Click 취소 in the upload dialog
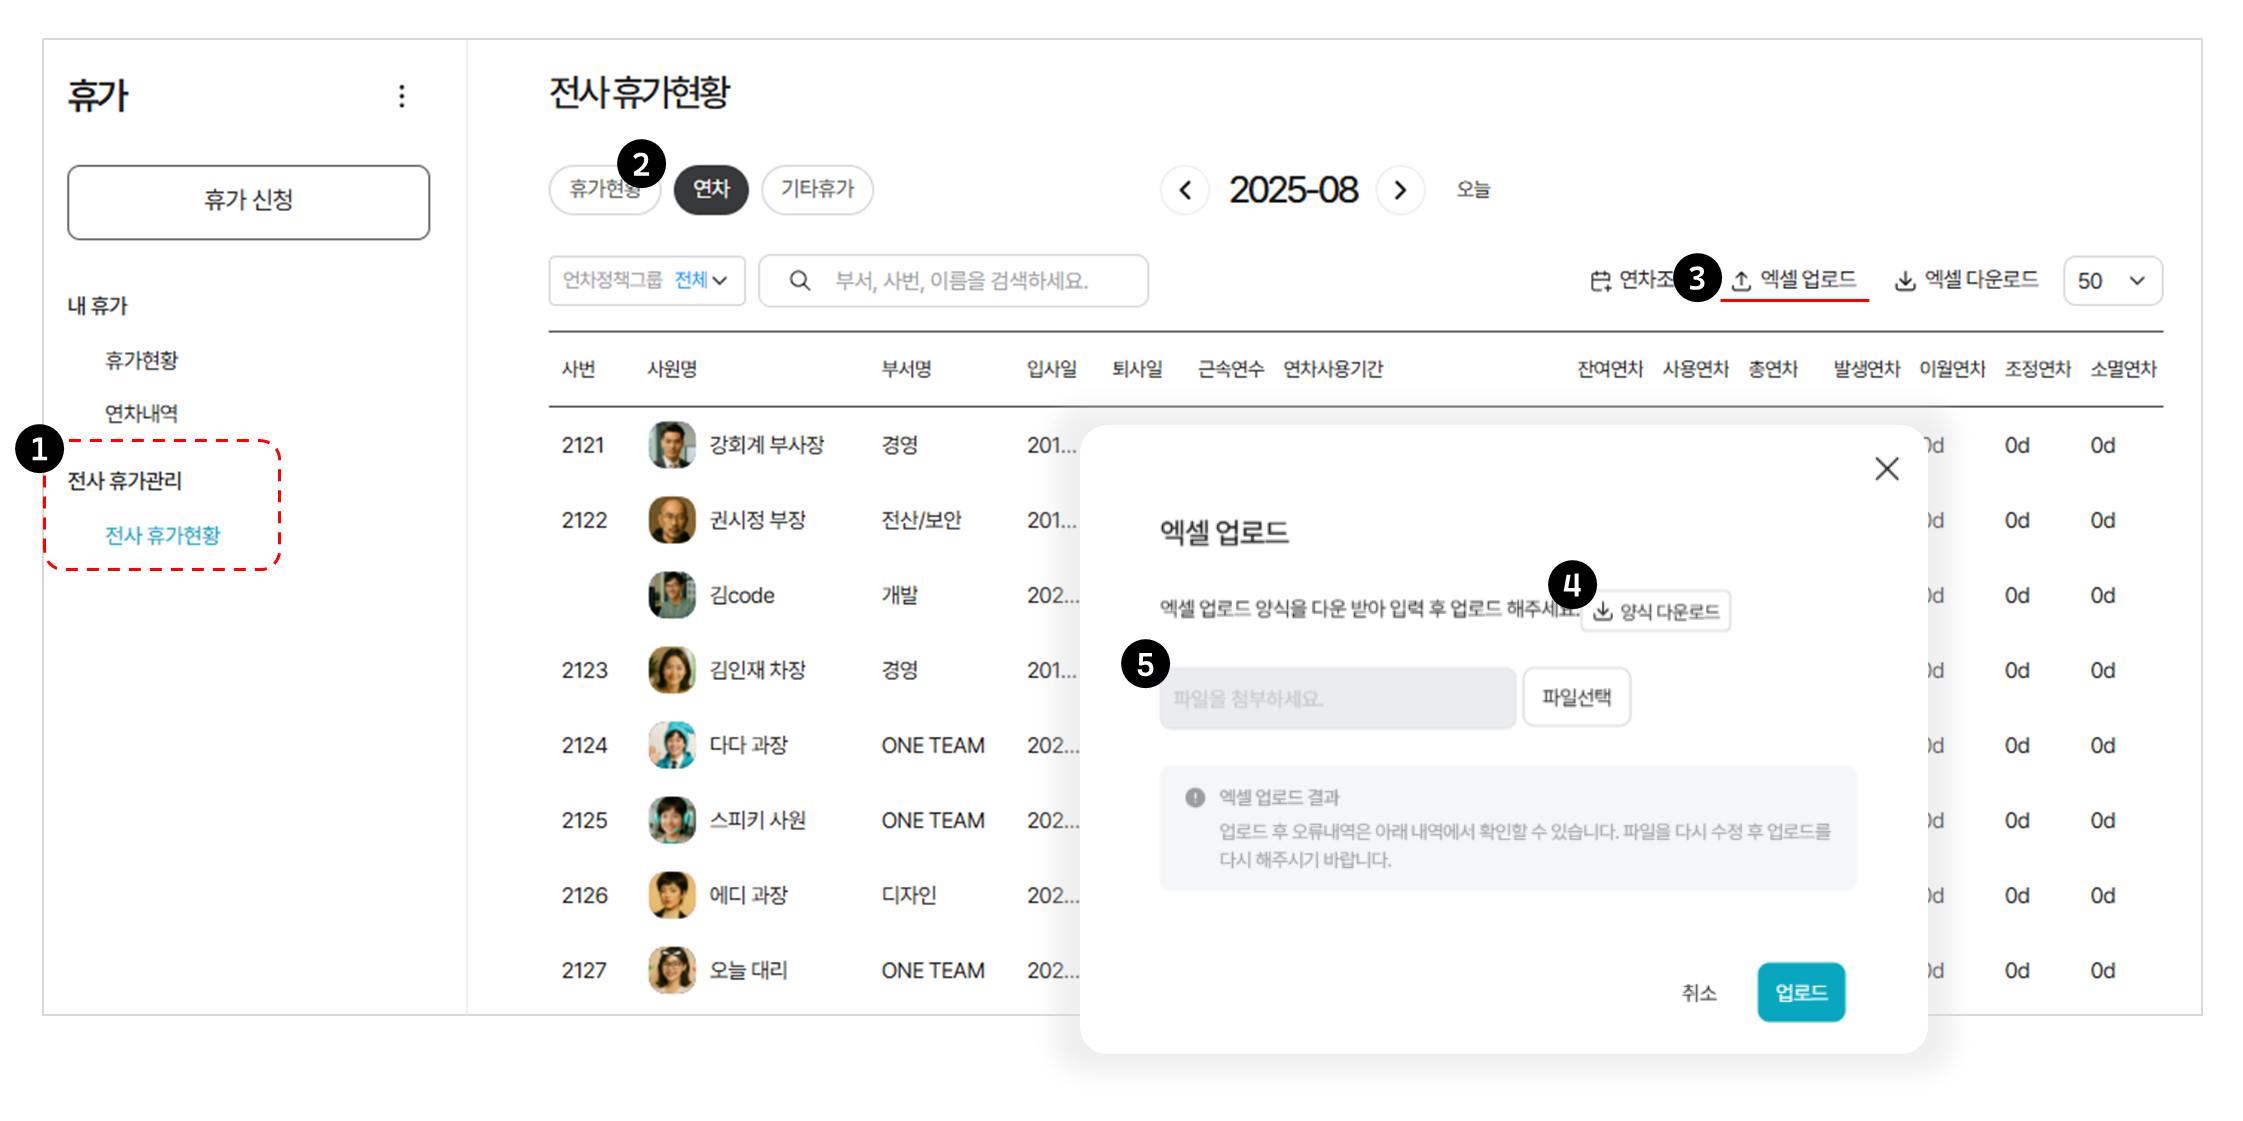 1698,992
